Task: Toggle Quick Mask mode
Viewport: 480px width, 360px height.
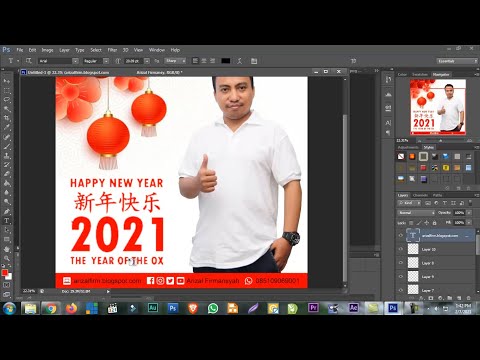Action: tap(7, 285)
